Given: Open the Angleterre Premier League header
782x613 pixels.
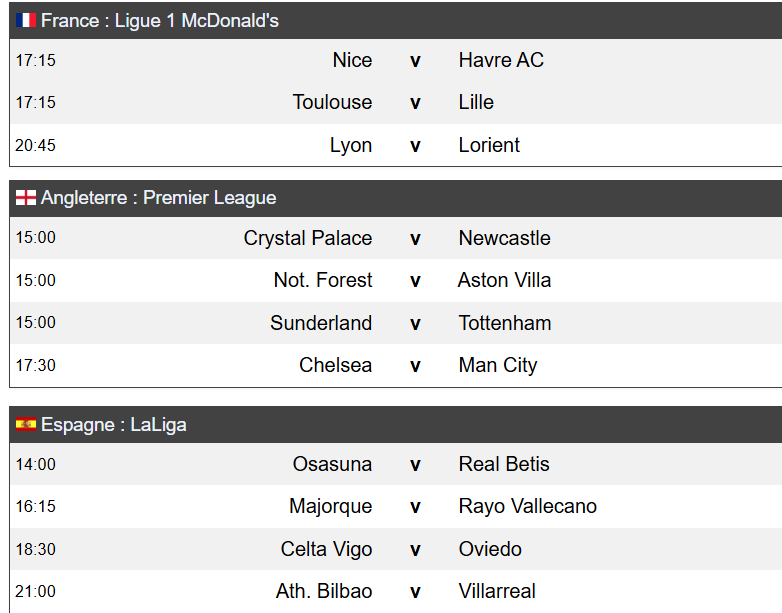Looking at the screenshot, I should coord(158,198).
